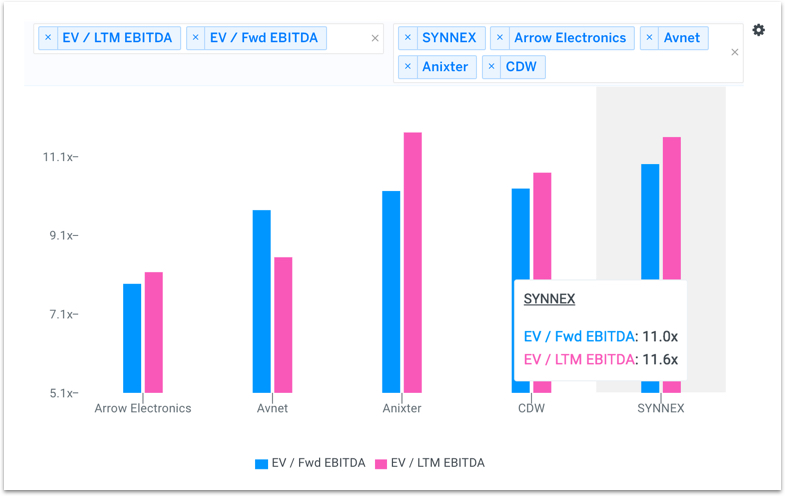Remove the EV / Fwd EBITDA metric tag
Viewport: 785px width, 496px height.
[196, 38]
